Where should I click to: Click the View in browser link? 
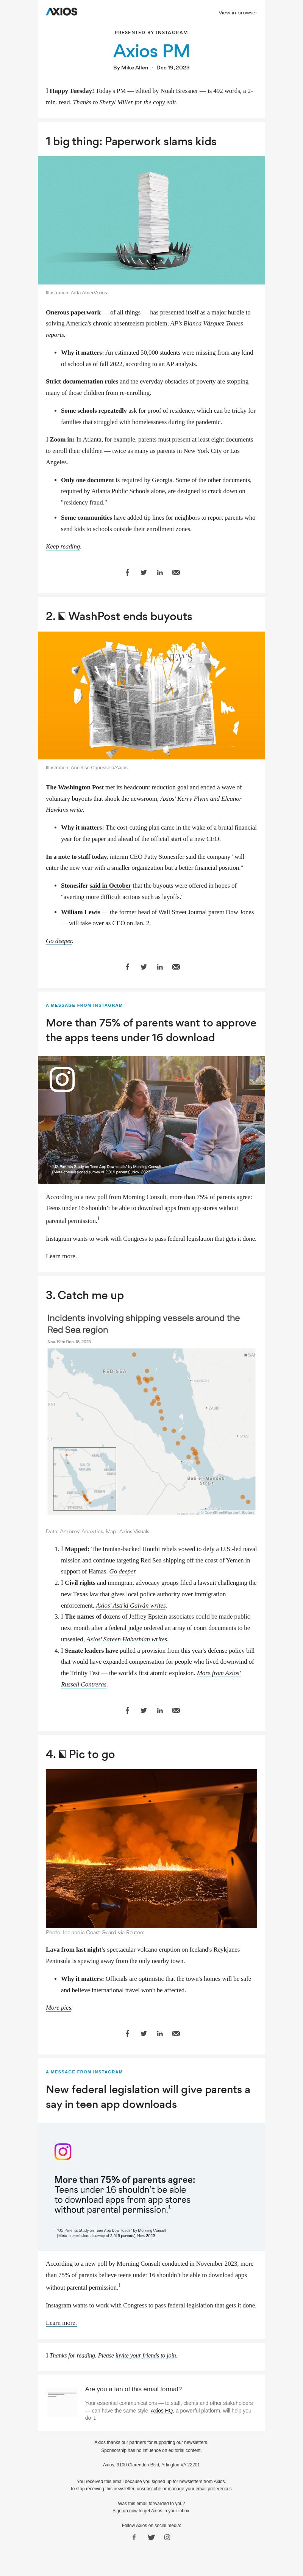coord(238,13)
